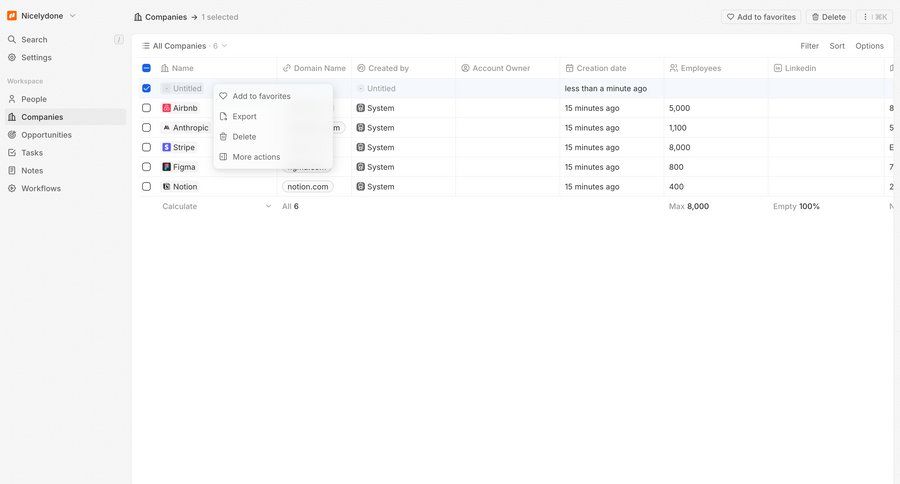Click the Stripe company logo icon
The height and width of the screenshot is (484, 900).
tap(166, 148)
